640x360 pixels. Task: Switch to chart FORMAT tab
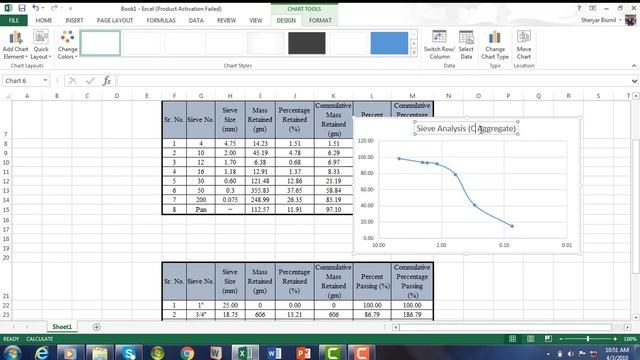[x=320, y=20]
